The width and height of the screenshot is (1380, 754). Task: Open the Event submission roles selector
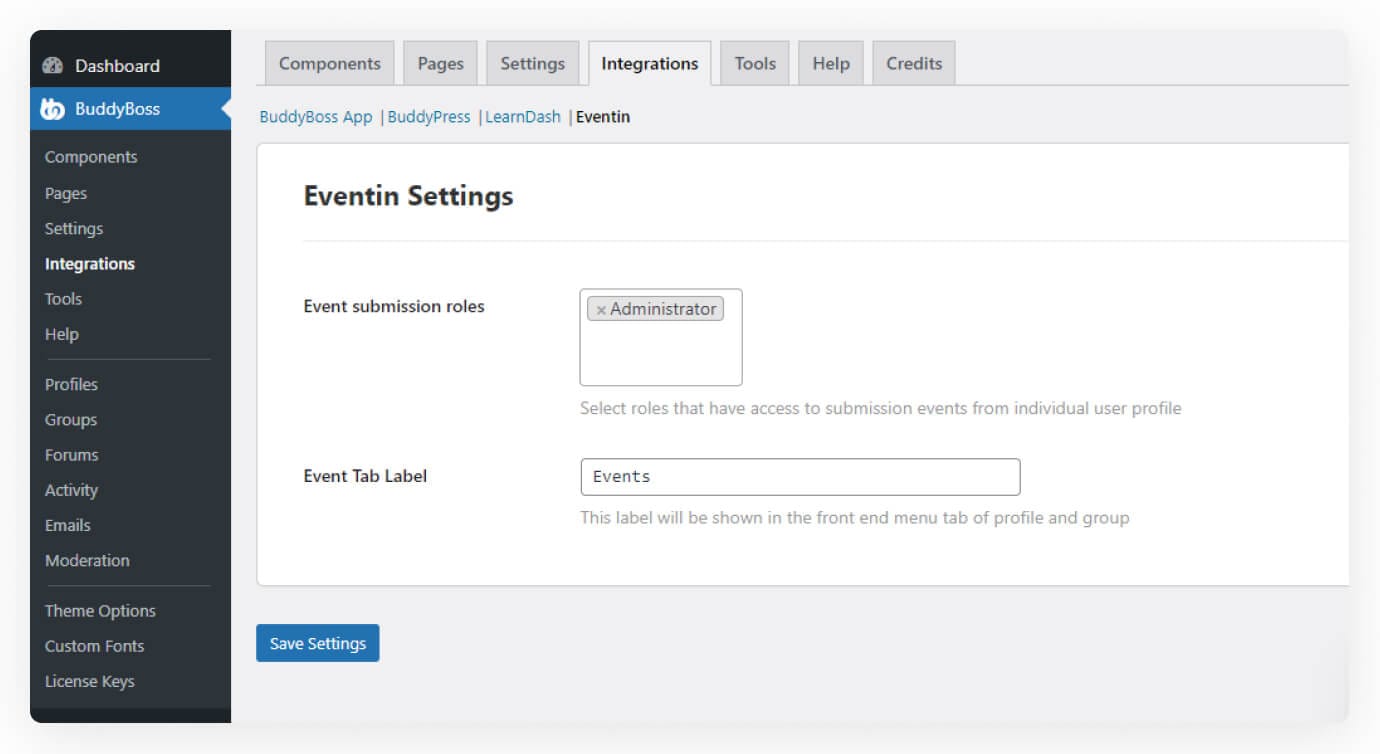pyautogui.click(x=661, y=337)
